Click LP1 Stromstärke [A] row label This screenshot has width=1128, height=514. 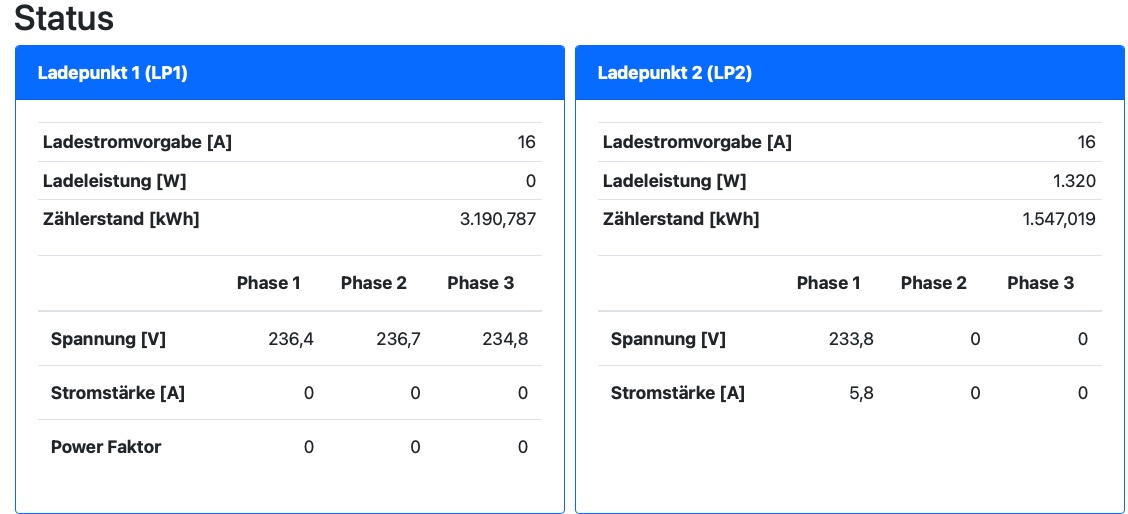point(118,393)
